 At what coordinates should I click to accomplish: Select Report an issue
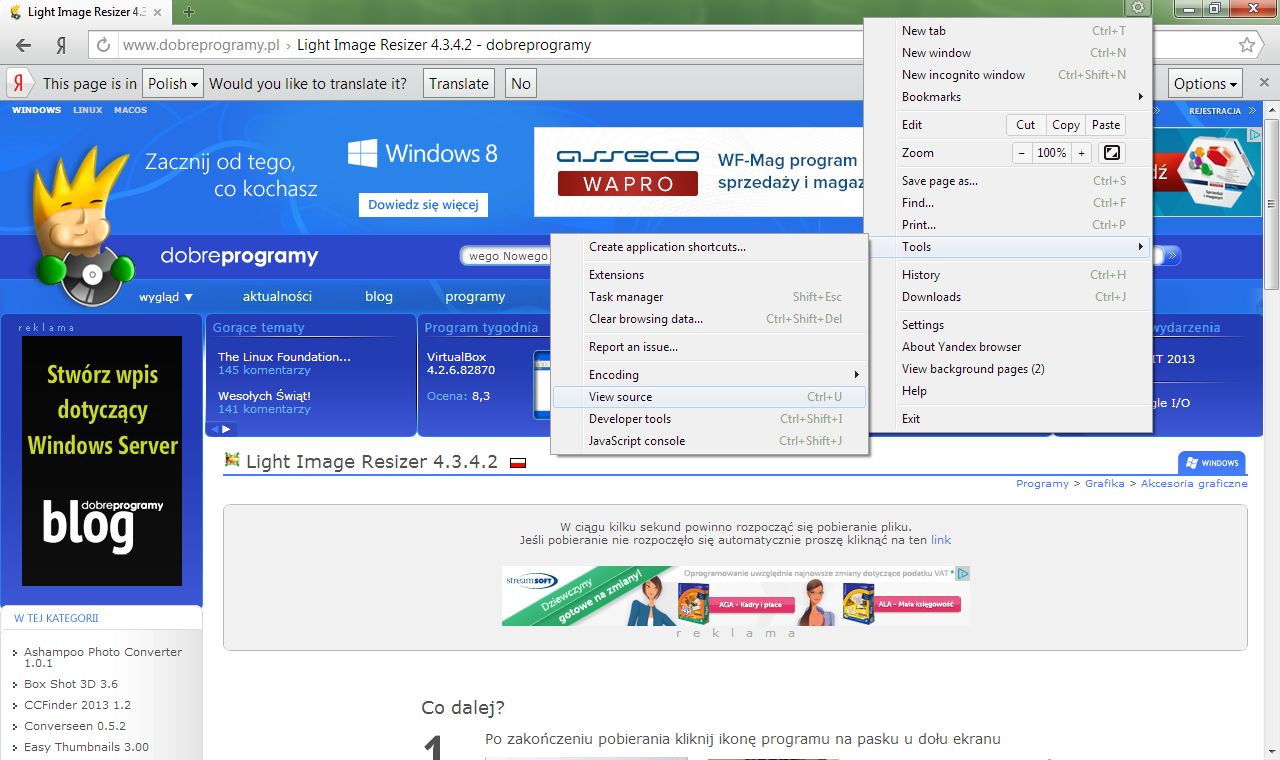tap(709, 347)
